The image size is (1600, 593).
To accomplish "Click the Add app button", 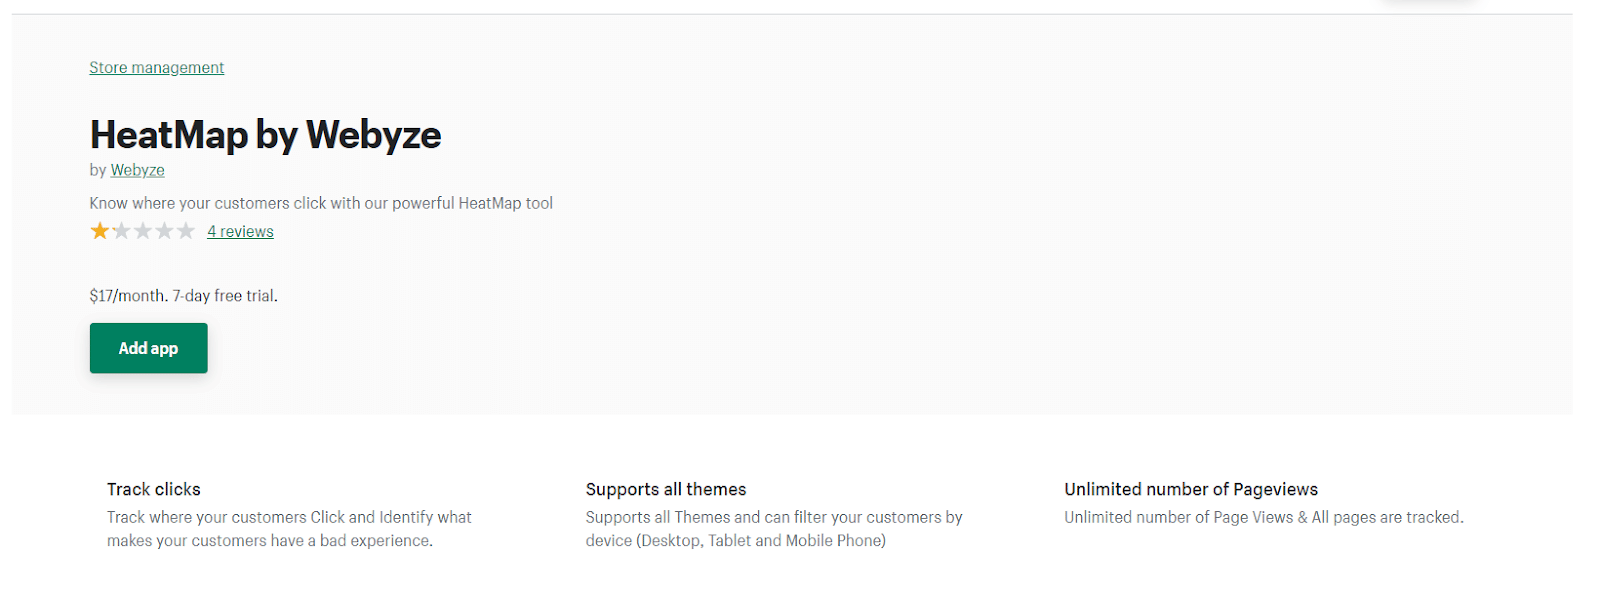I will (x=148, y=348).
